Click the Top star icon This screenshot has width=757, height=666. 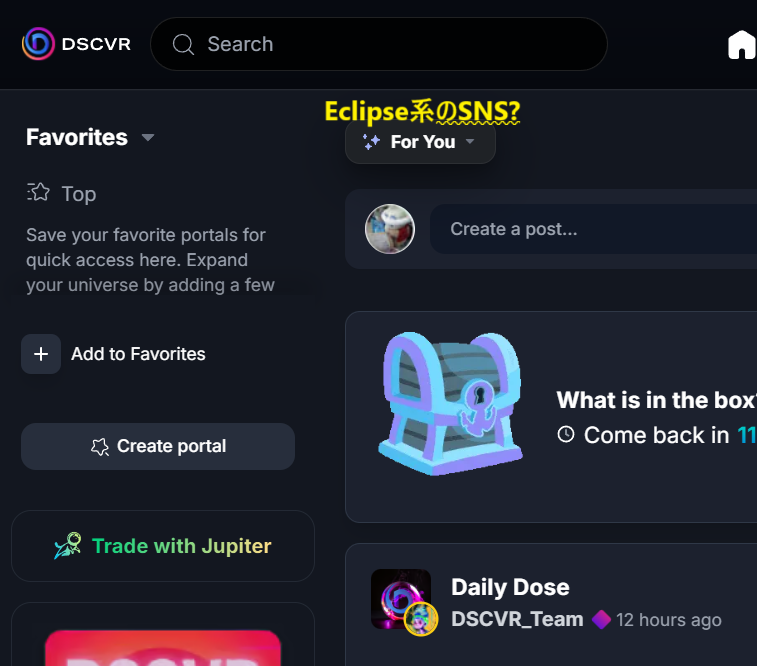(38, 192)
